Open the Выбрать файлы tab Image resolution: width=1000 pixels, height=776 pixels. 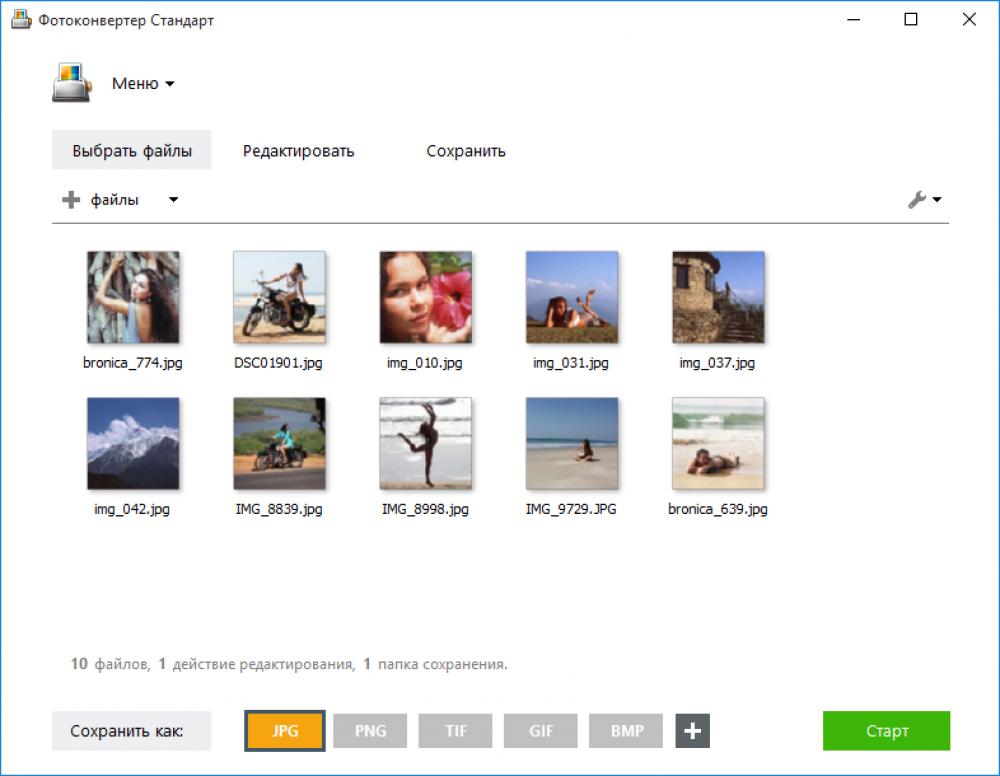pos(131,148)
